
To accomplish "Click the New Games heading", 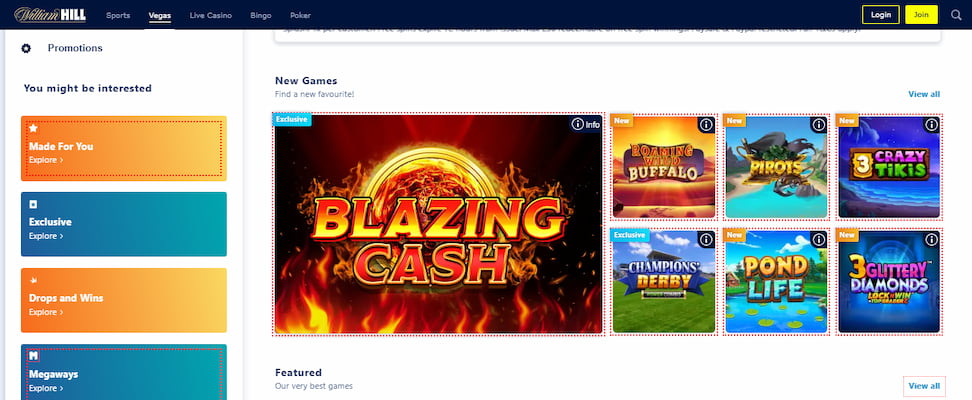I will click(x=306, y=81).
